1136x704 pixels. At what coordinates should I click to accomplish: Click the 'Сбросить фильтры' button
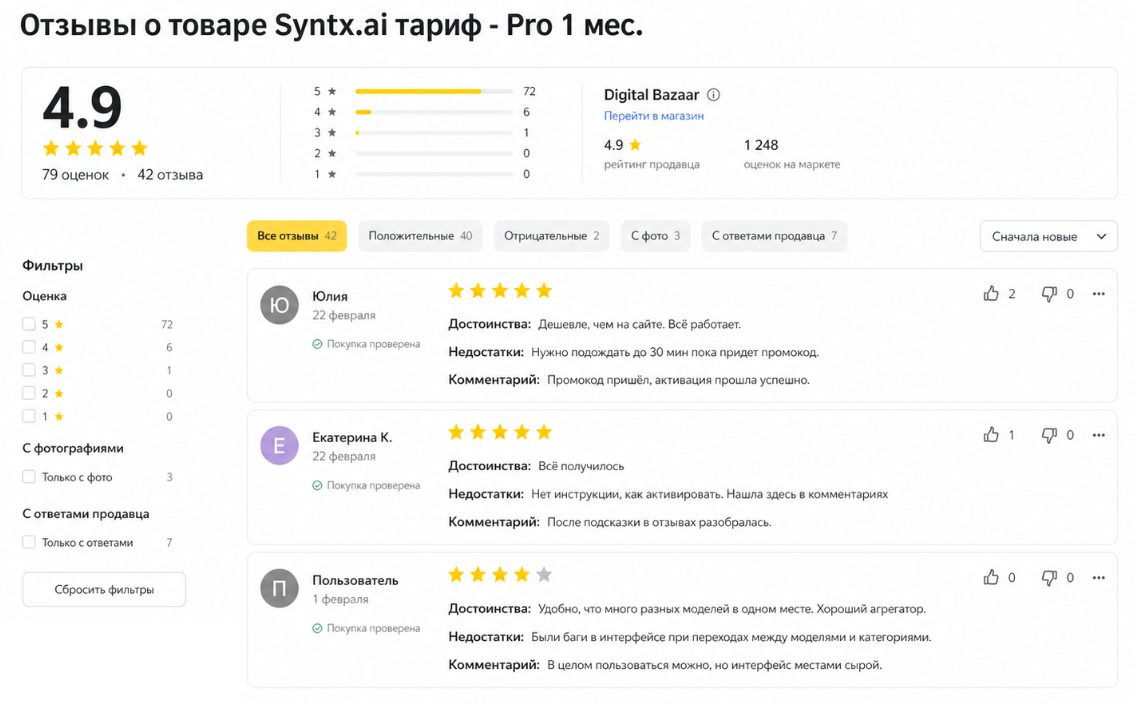104,590
